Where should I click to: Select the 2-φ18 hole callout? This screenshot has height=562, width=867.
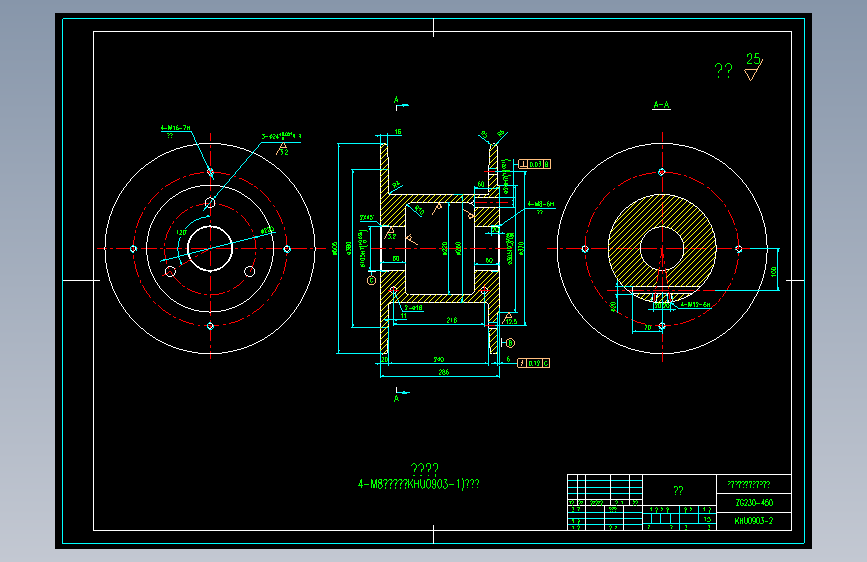tap(413, 308)
